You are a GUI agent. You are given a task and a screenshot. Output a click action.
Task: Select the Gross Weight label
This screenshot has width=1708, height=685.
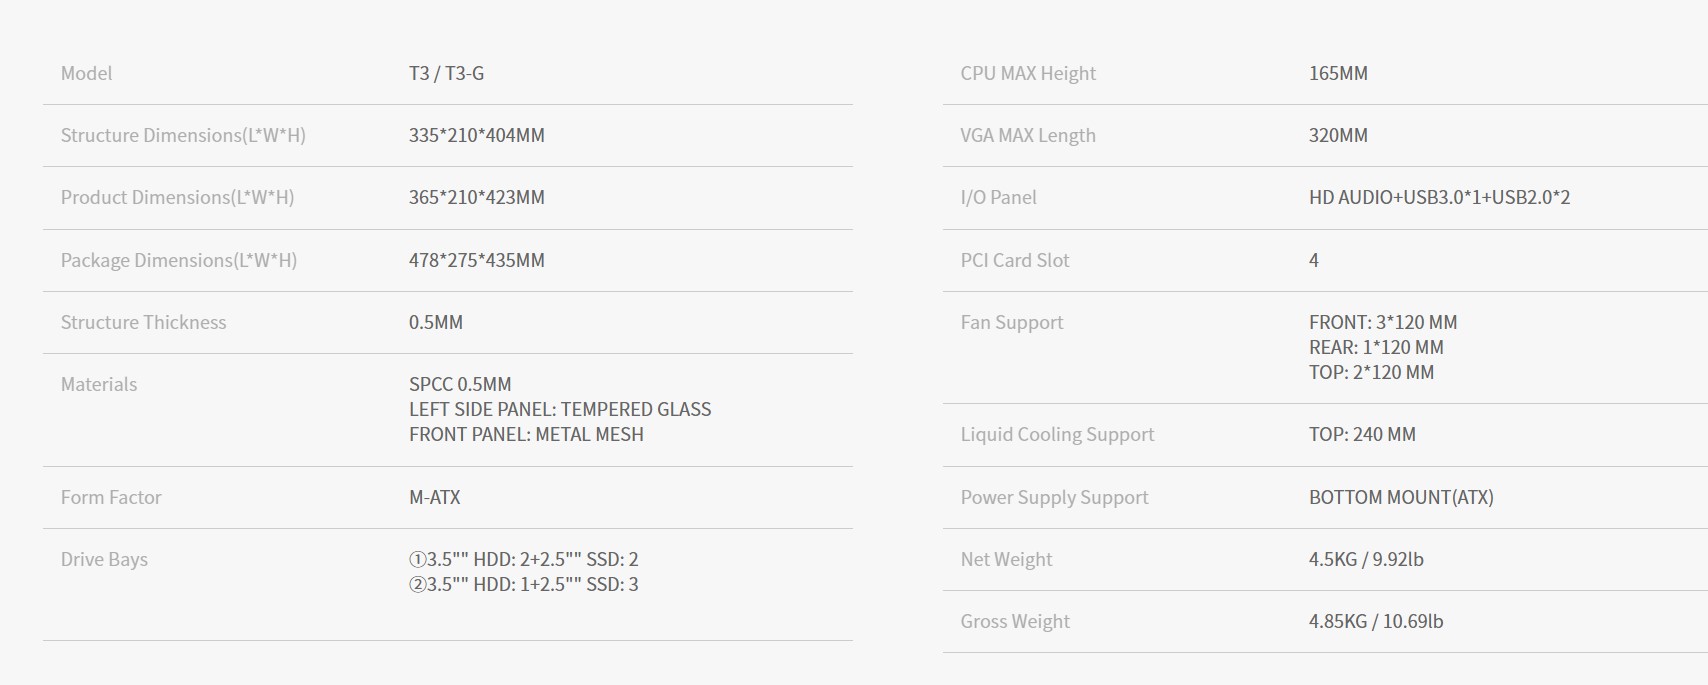pyautogui.click(x=1014, y=621)
